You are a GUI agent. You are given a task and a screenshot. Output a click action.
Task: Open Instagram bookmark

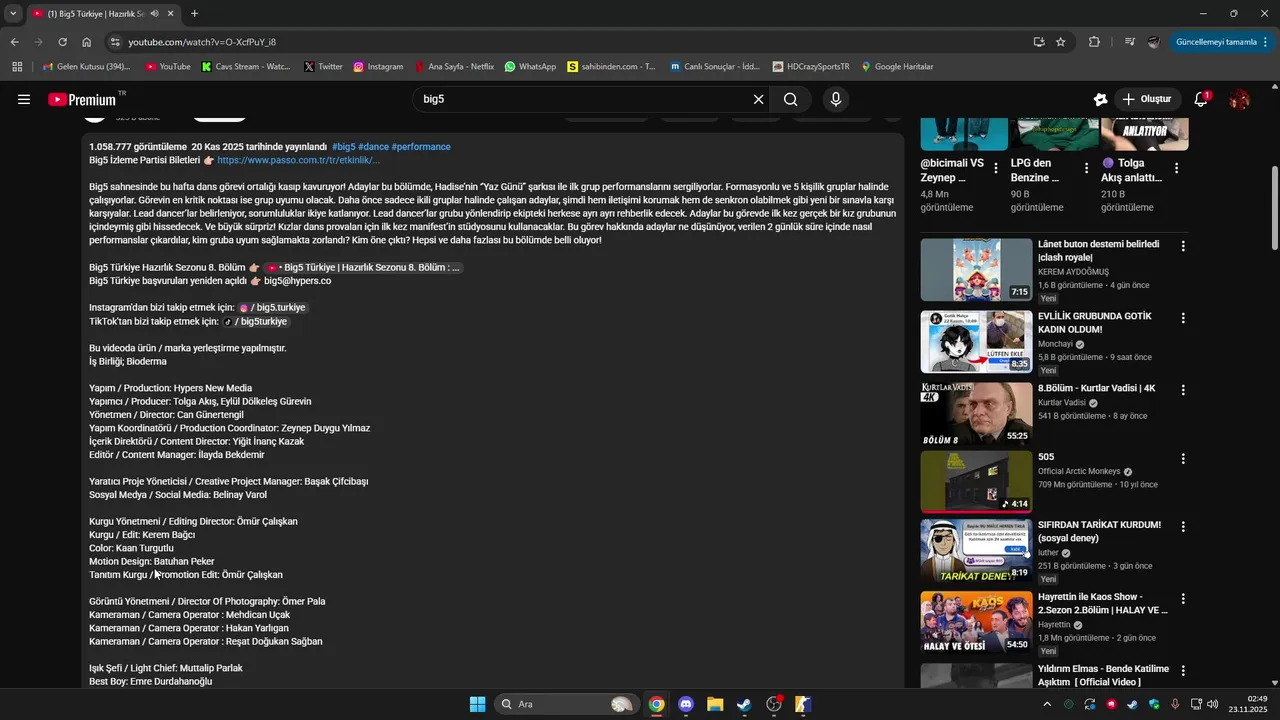tap(378, 67)
